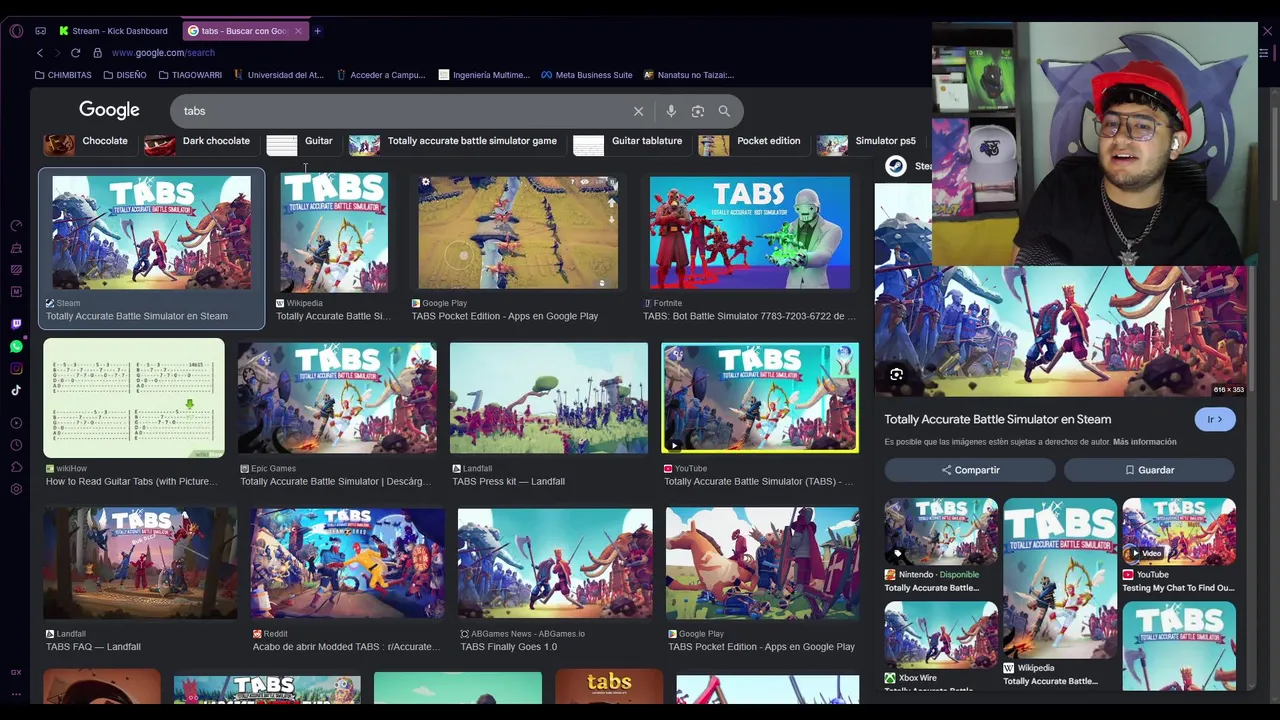
Task: Open ABGames TABS Finally Goes 1.0 result
Action: [x=555, y=580]
